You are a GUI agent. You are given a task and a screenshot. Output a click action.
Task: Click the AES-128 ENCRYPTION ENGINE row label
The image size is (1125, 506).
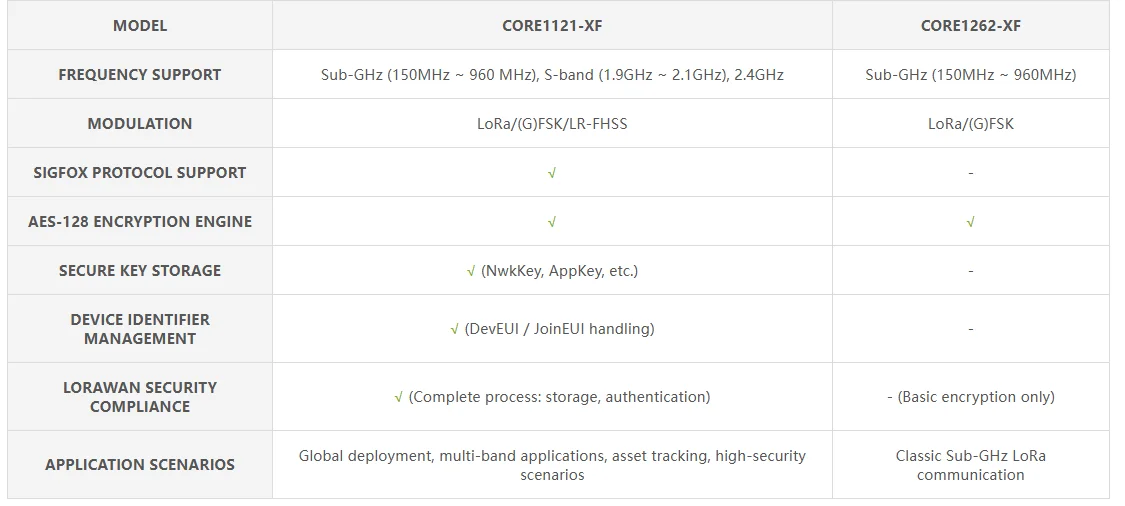pyautogui.click(x=140, y=222)
